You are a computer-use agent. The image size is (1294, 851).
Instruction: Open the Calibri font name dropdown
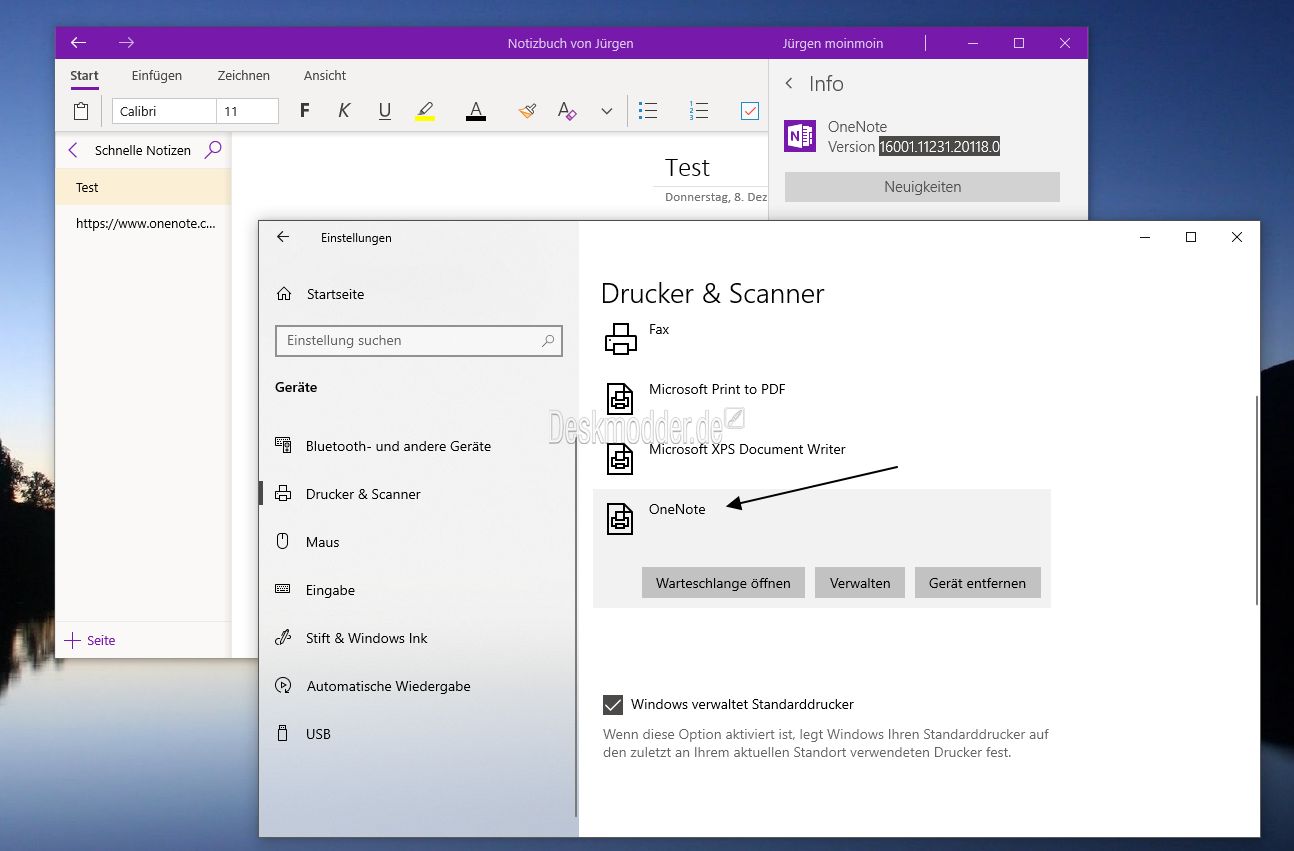click(x=164, y=111)
